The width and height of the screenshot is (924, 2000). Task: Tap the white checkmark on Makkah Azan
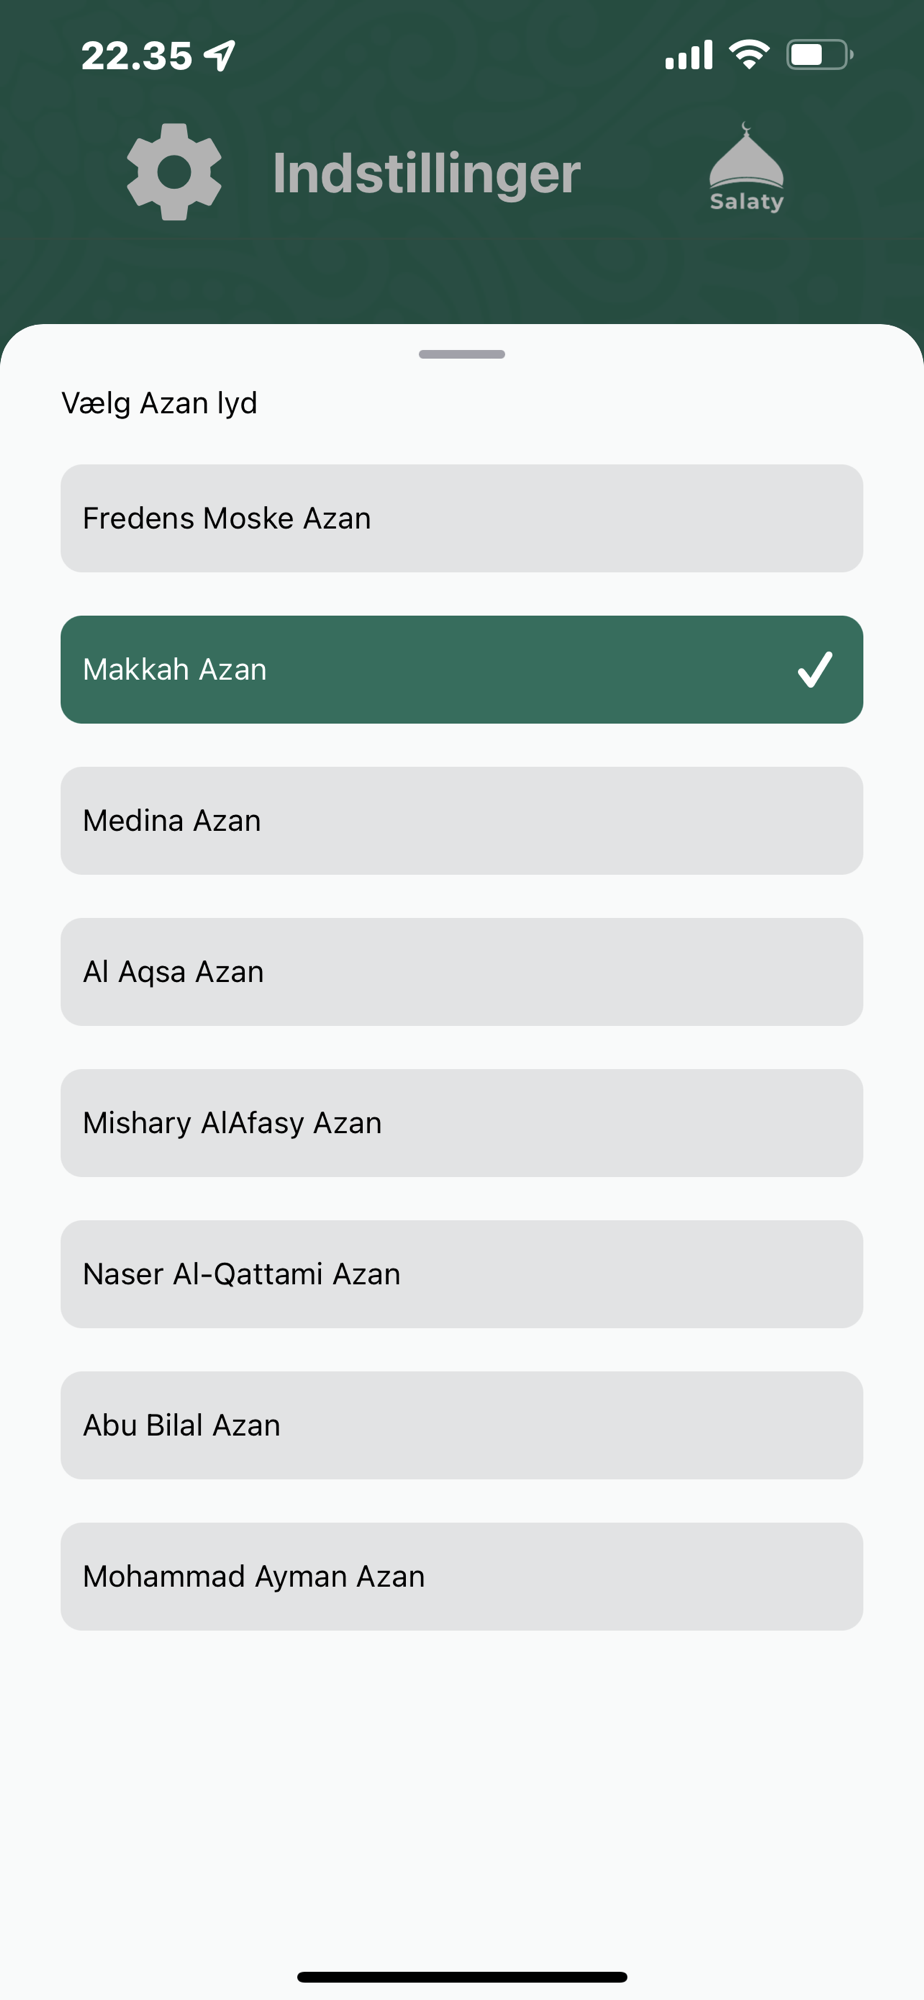[x=815, y=669]
